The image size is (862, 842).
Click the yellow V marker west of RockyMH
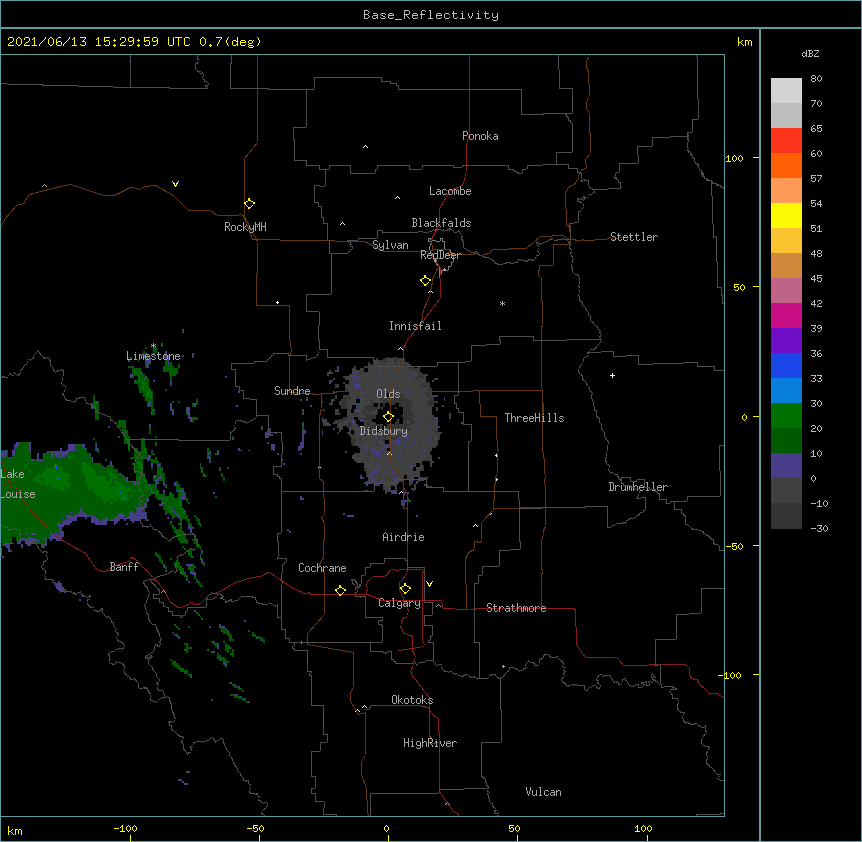click(x=175, y=184)
